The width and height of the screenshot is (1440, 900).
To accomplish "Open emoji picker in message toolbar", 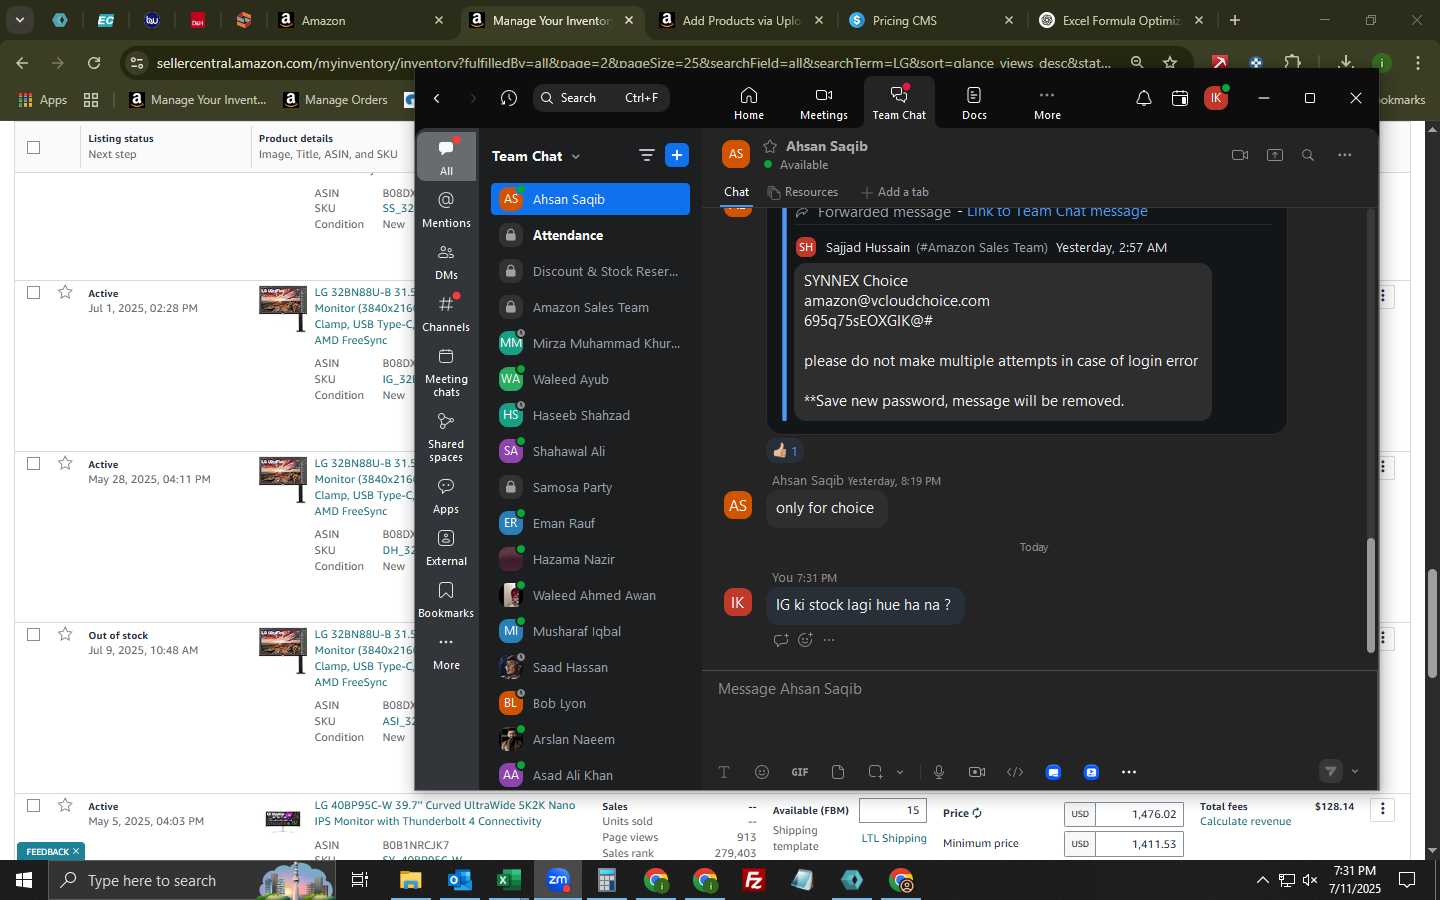I will click(x=762, y=772).
